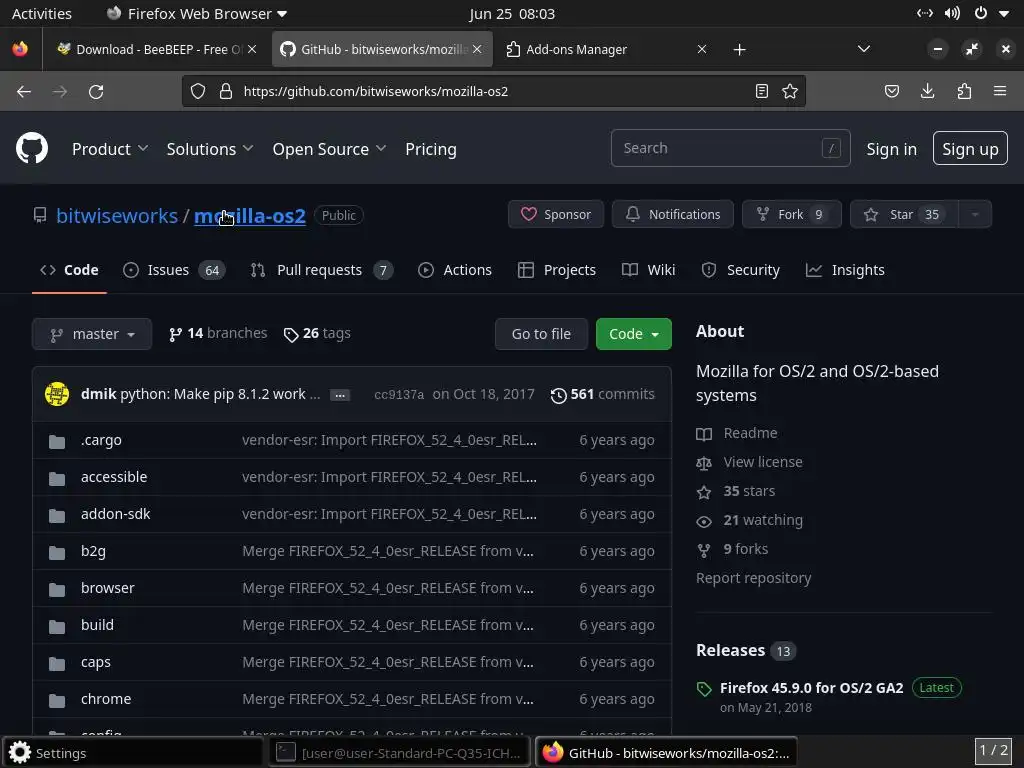Expand Open Source navigation dropdown
The width and height of the screenshot is (1024, 768).
[329, 149]
